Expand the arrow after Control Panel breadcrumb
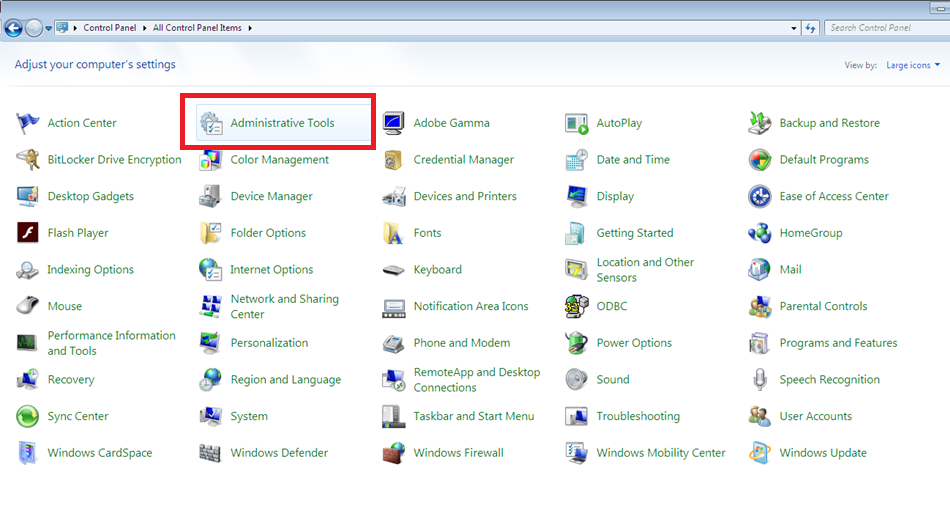 (145, 28)
